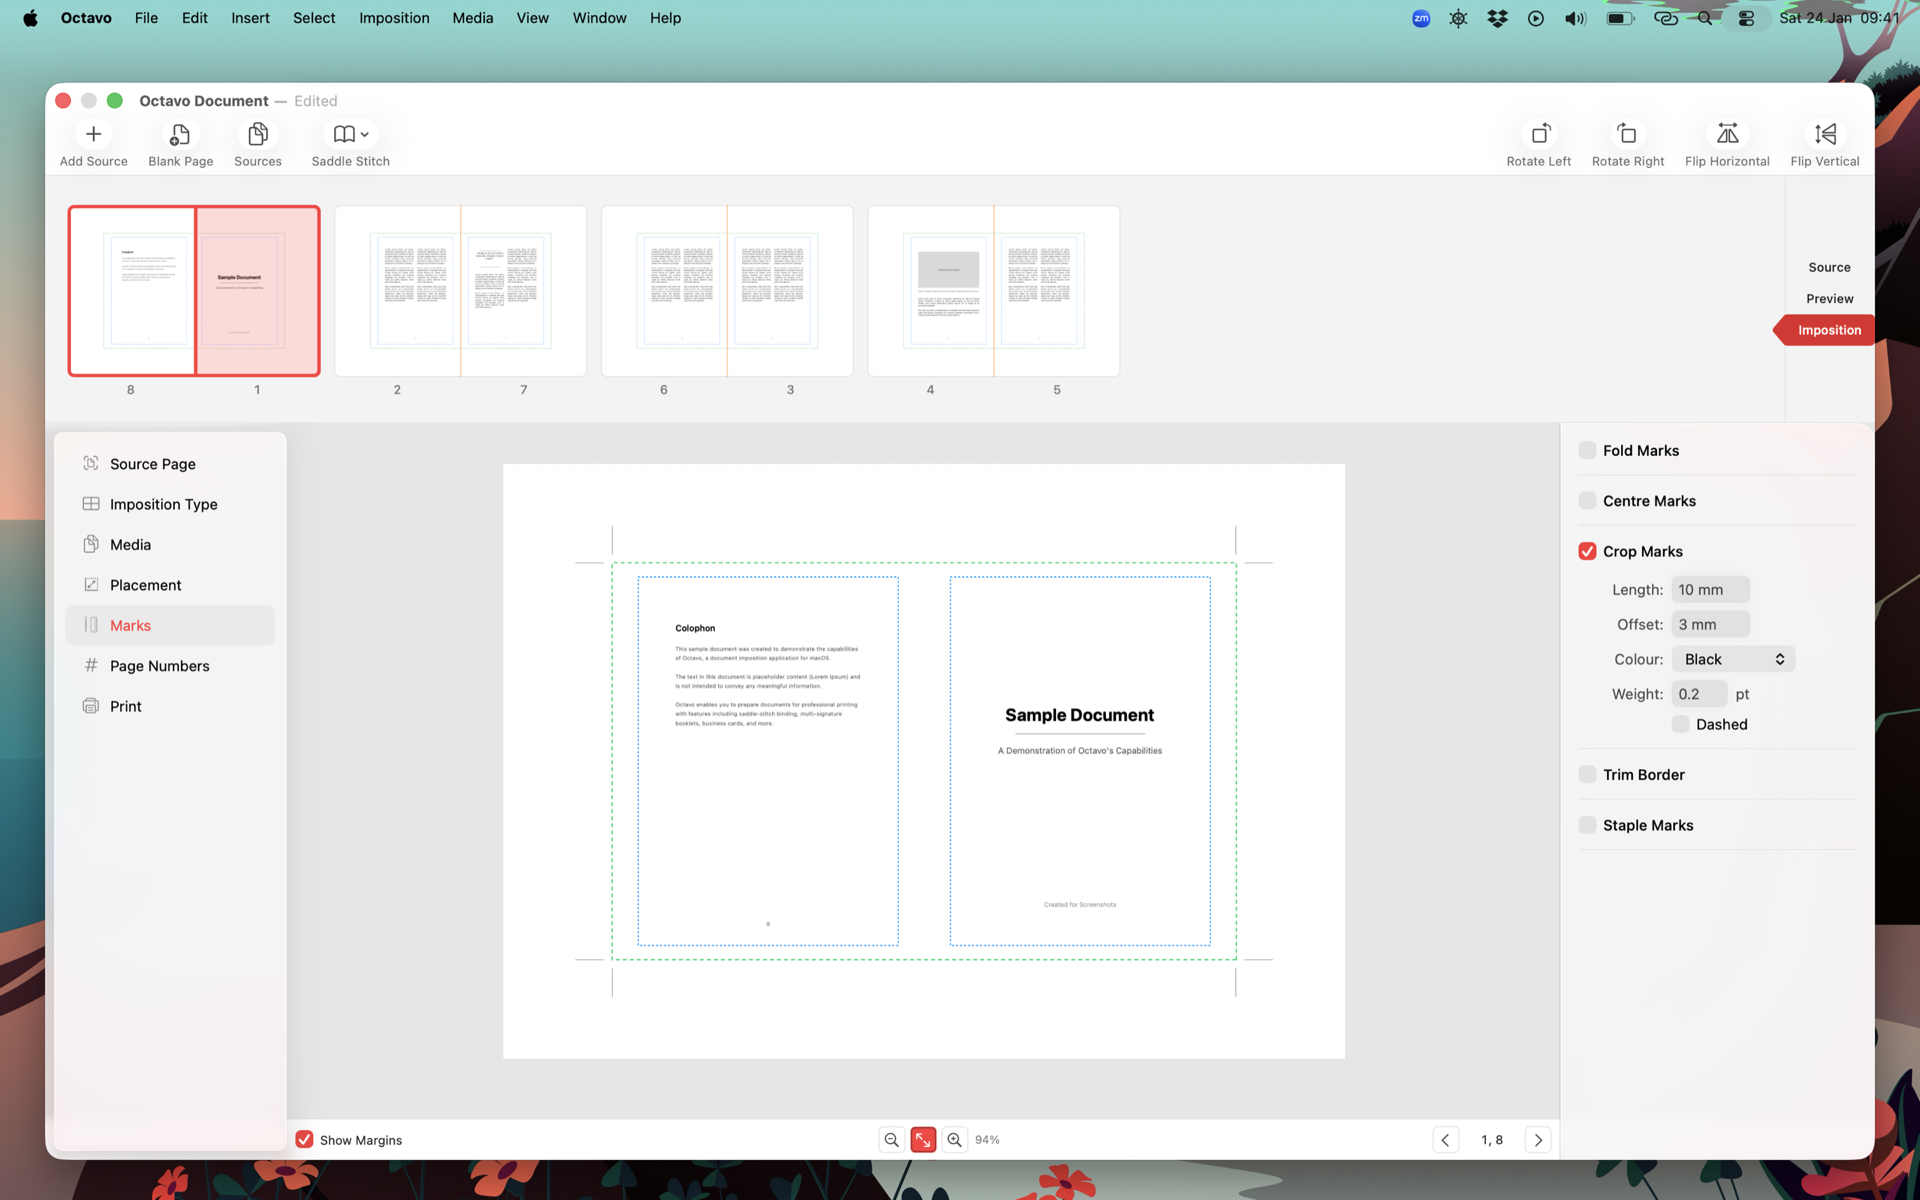The width and height of the screenshot is (1920, 1200).
Task: Select Page Numbers in the sidebar
Action: [x=159, y=666]
